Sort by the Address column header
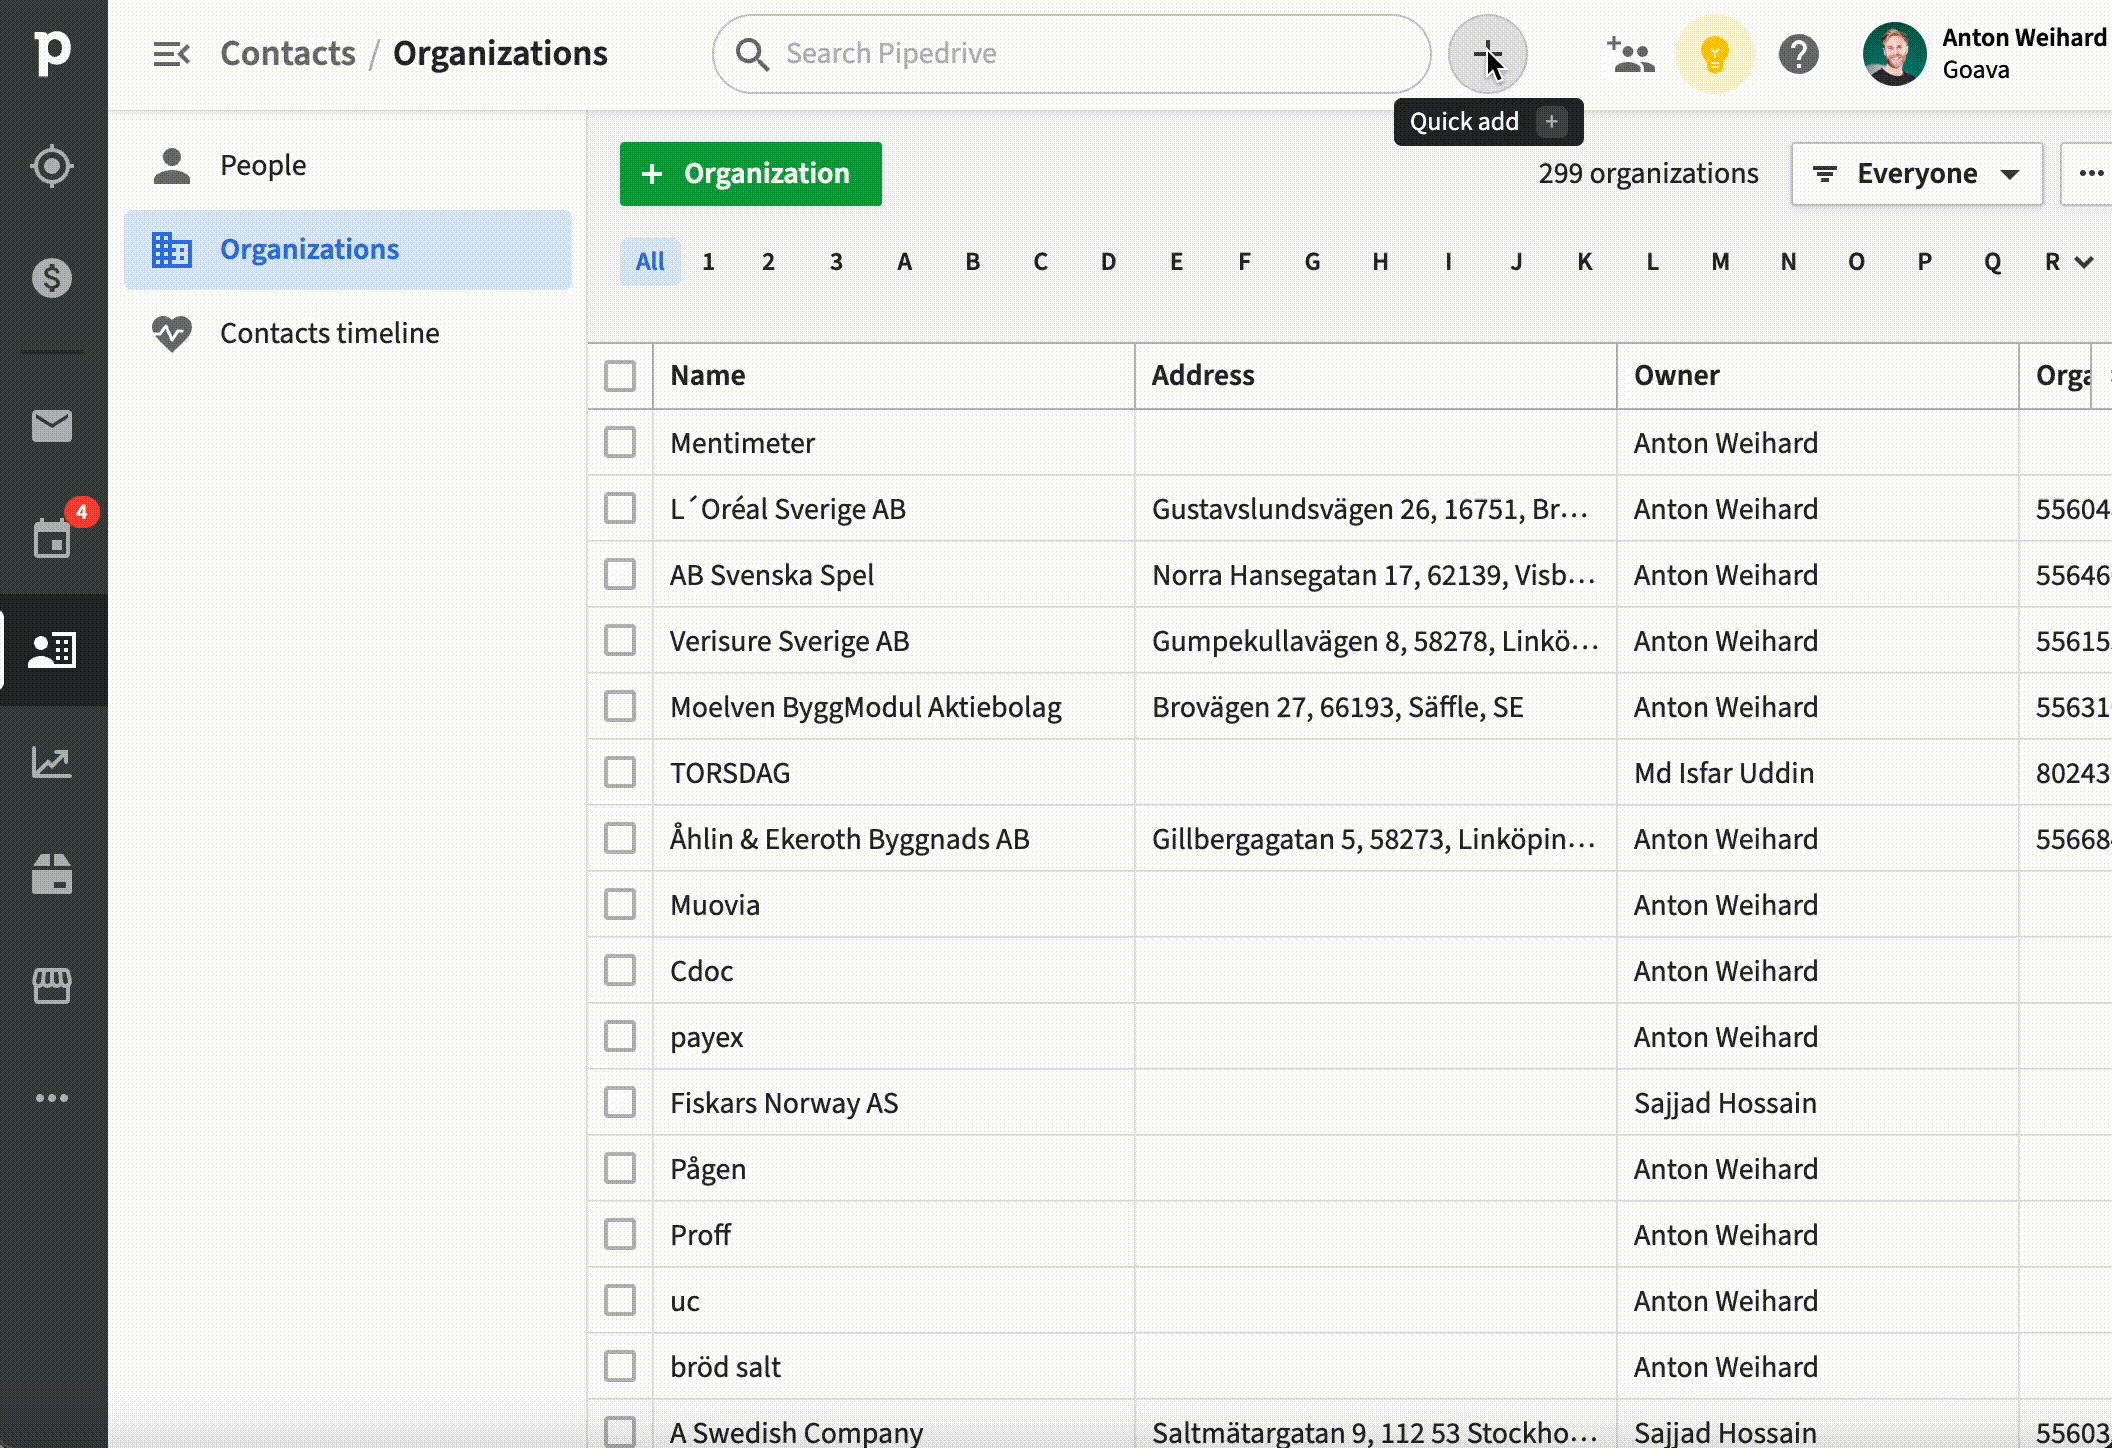The image size is (2112, 1448). 1203,376
